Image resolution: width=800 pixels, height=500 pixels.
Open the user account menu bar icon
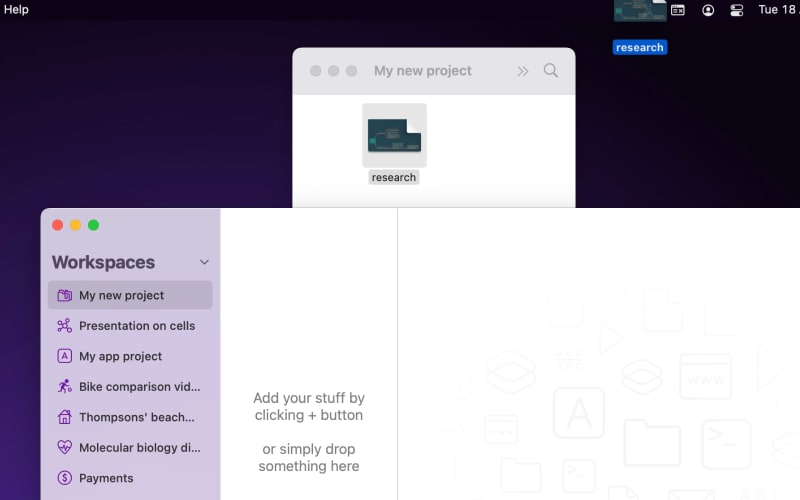tap(708, 10)
